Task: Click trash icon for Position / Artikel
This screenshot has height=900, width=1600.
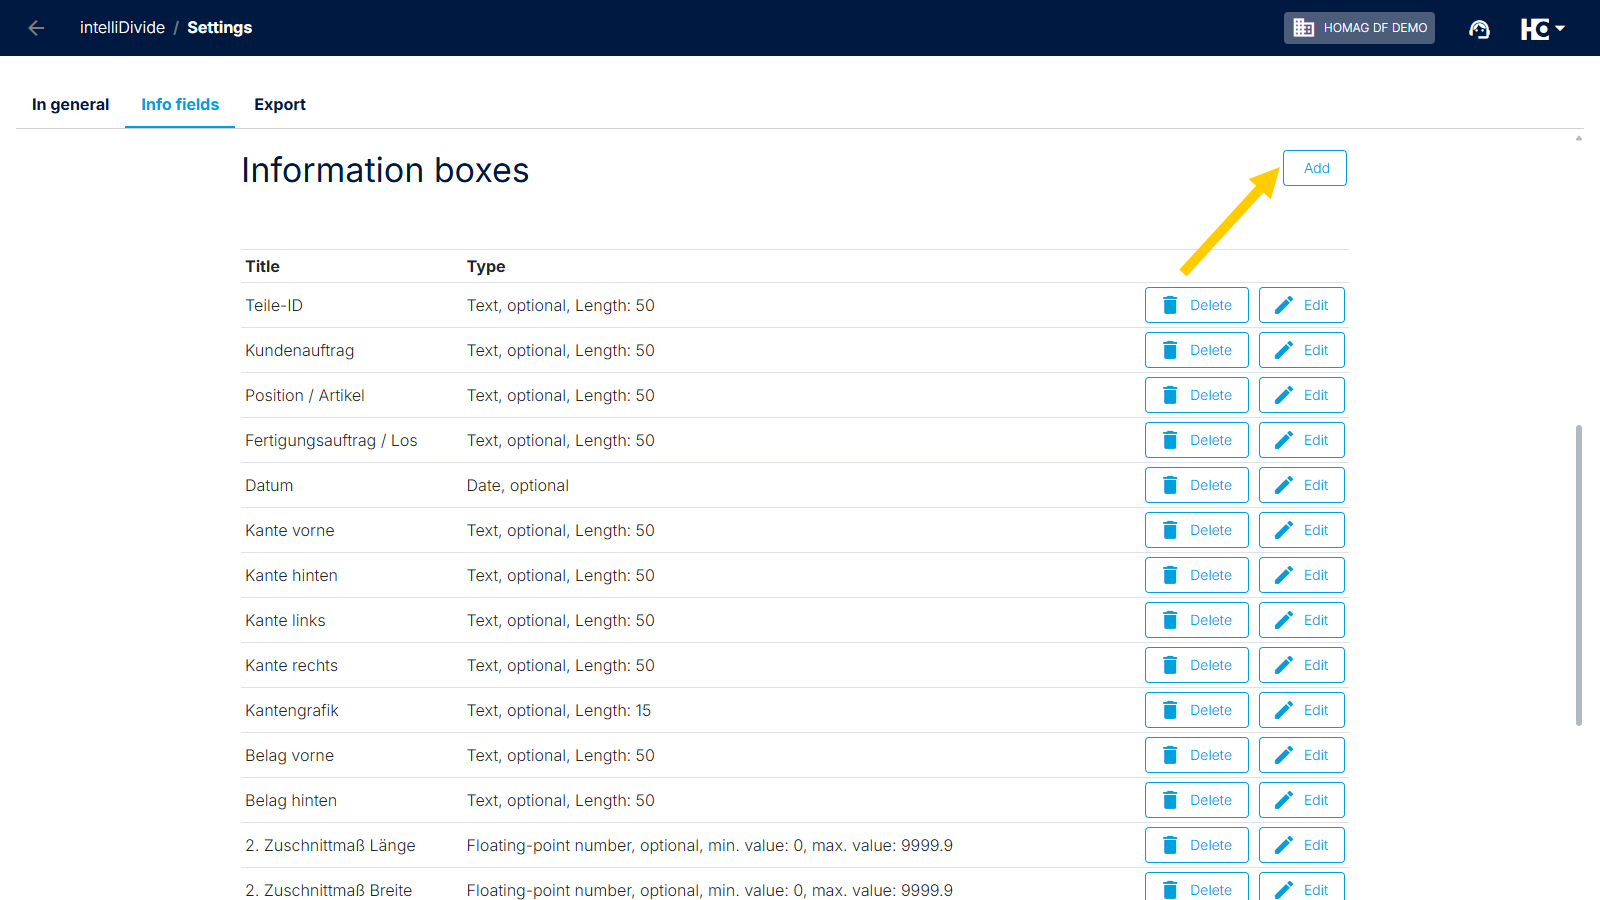Action: 1170,395
